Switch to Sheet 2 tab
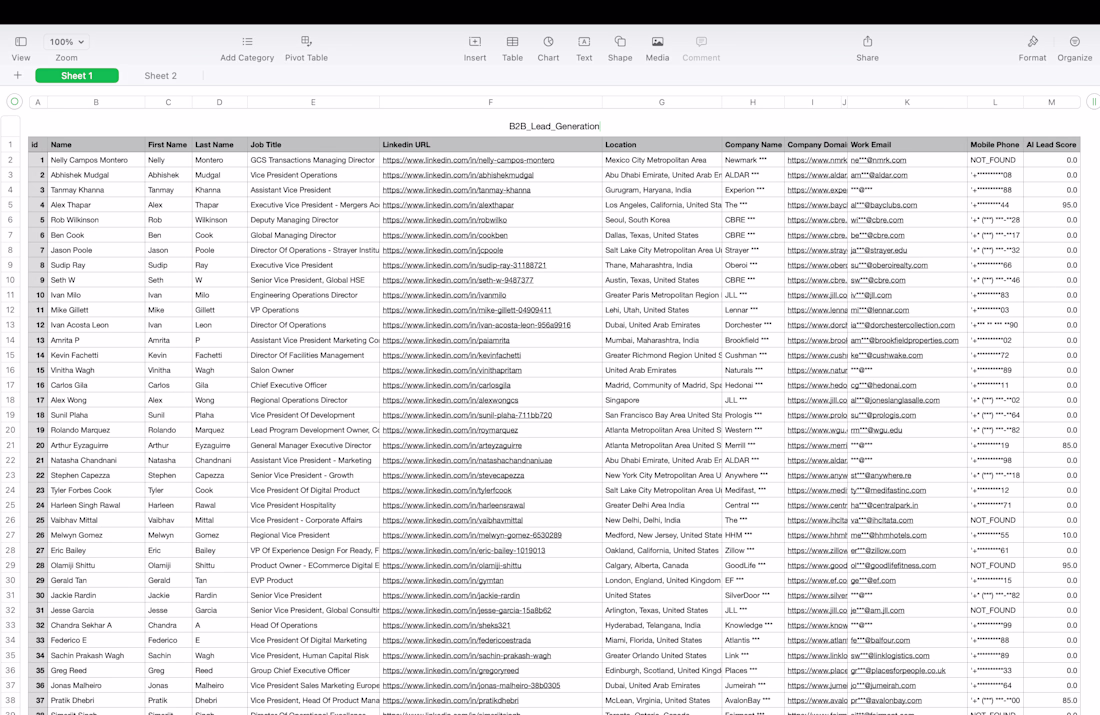The image size is (1100, 715). click(x=161, y=75)
